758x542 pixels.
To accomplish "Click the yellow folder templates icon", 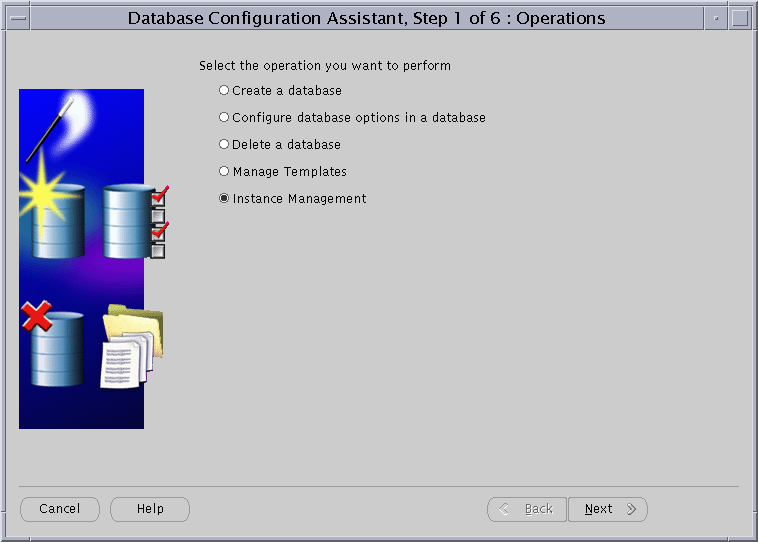I will tap(136, 327).
